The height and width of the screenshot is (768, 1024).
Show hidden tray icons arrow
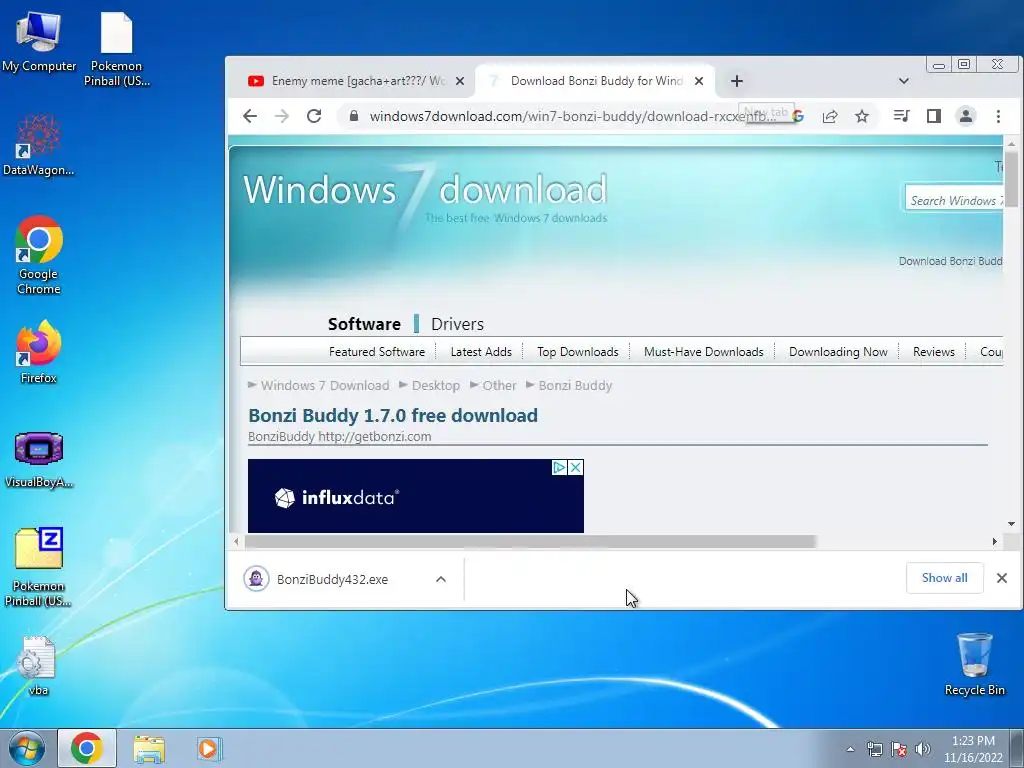click(850, 749)
